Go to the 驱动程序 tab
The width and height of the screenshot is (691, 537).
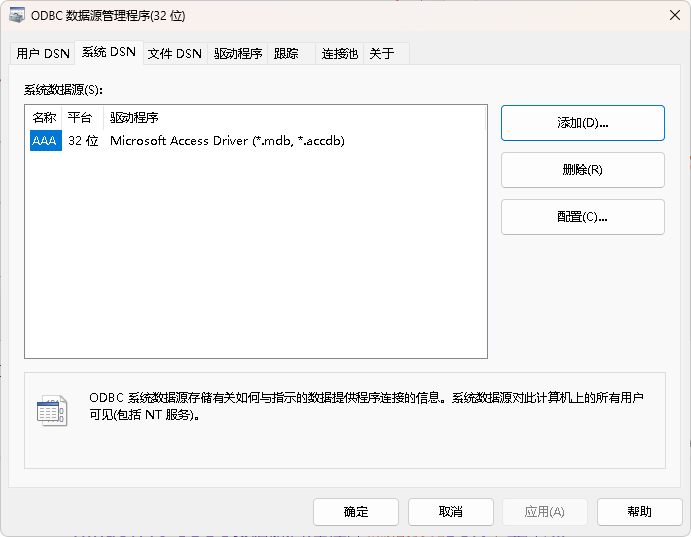pos(237,54)
